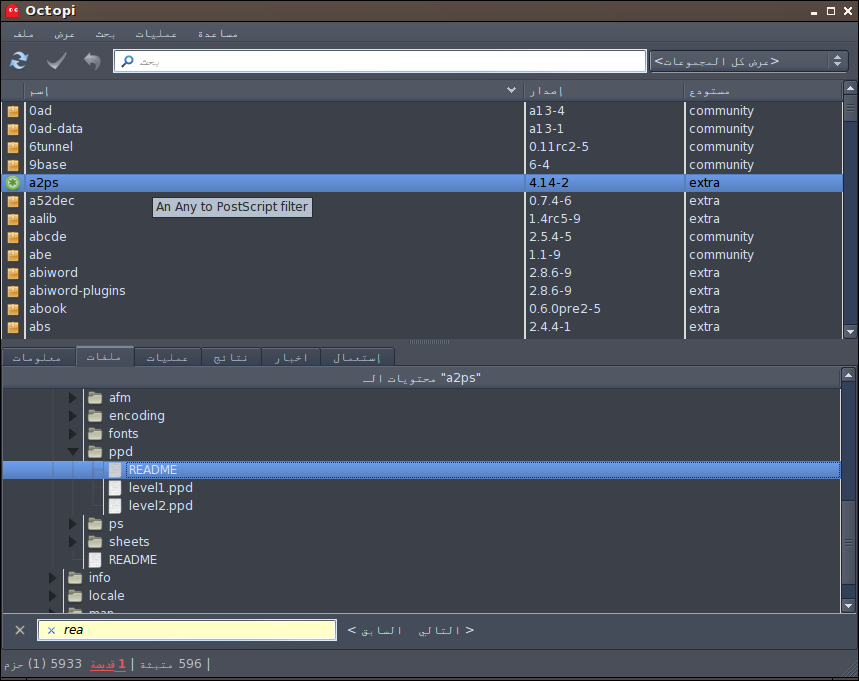Click the next match التالي button

pos(446,631)
